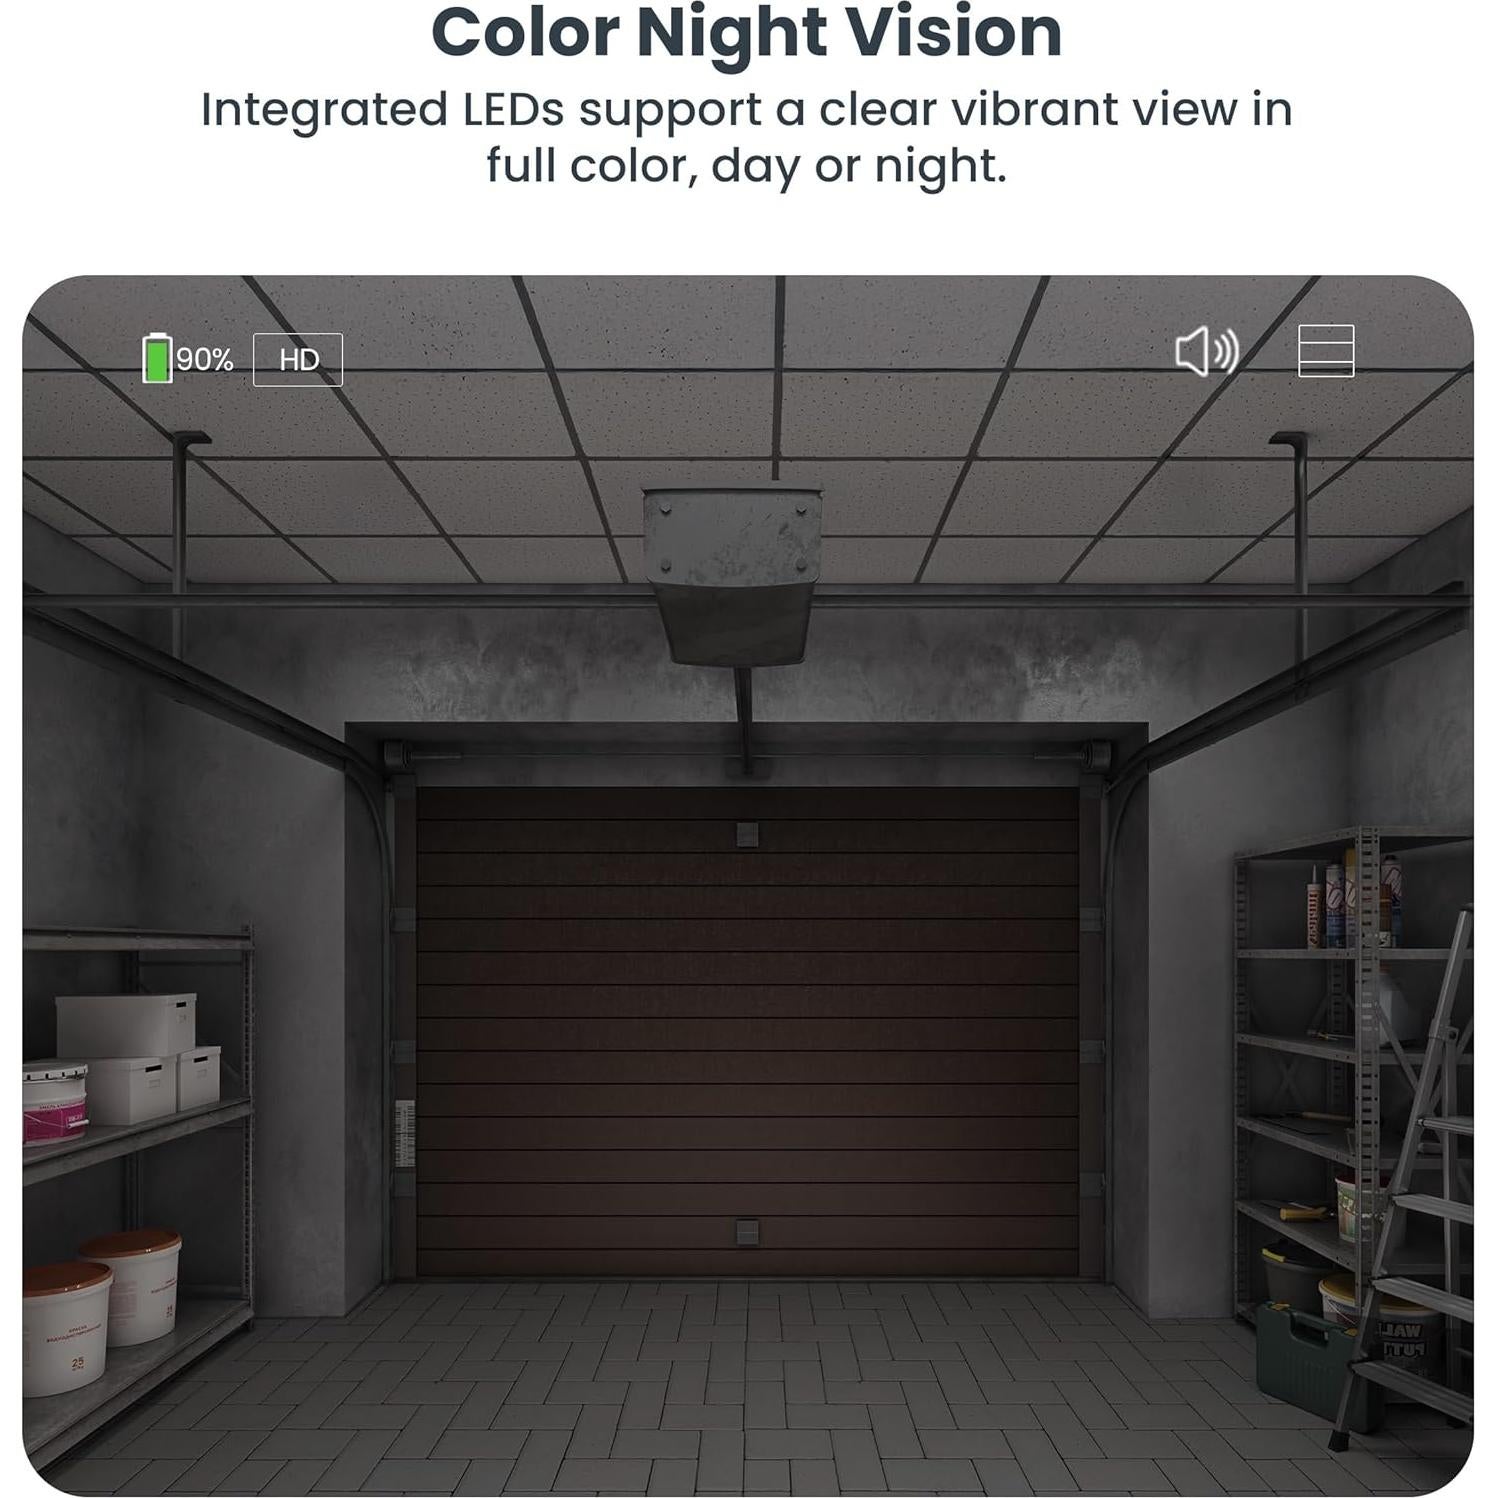Open the split-view layout icon

tap(1326, 351)
